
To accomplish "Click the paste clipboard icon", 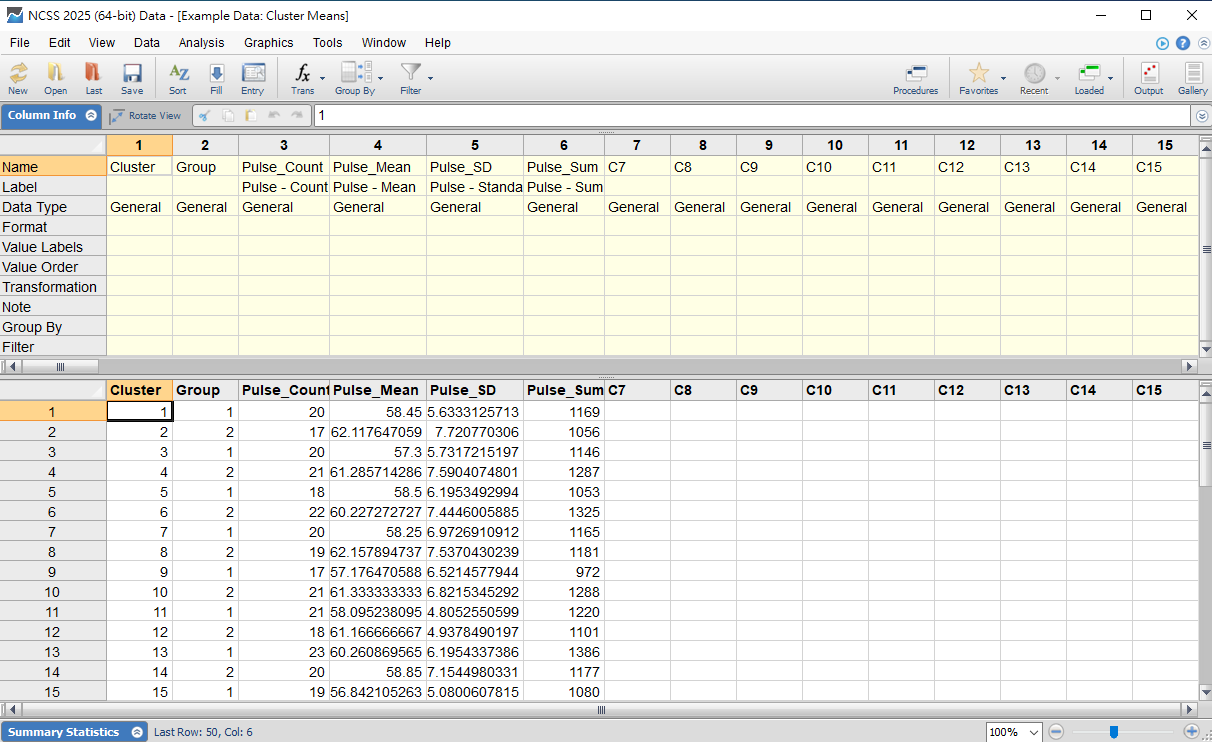I will point(251,116).
